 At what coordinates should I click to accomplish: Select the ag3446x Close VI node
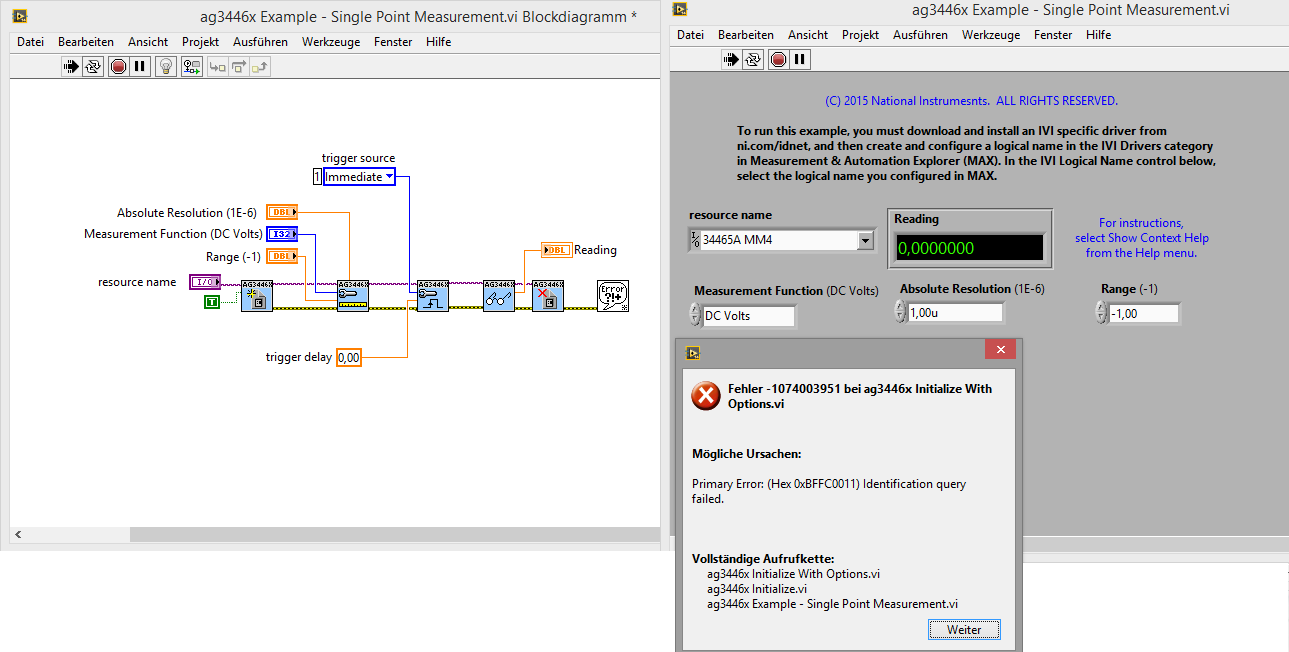(548, 296)
